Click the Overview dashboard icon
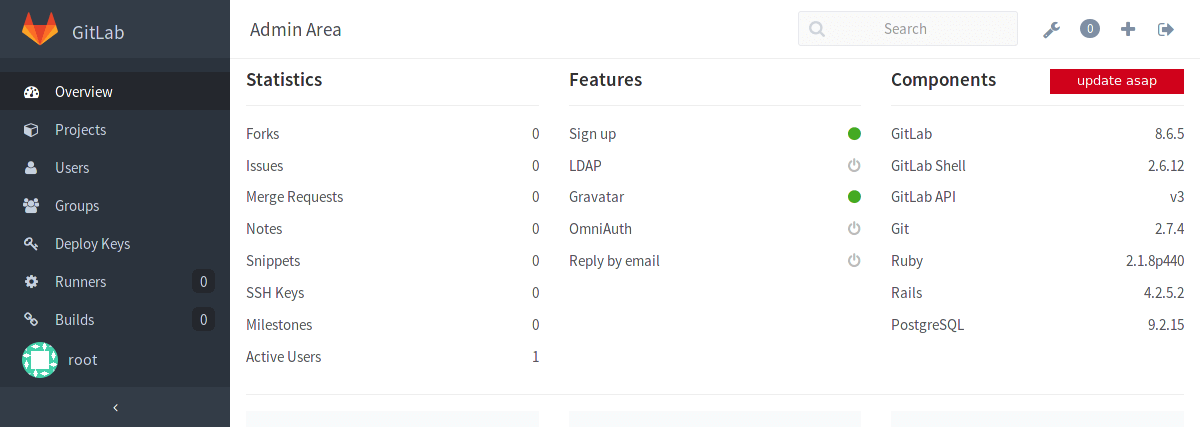 point(31,92)
